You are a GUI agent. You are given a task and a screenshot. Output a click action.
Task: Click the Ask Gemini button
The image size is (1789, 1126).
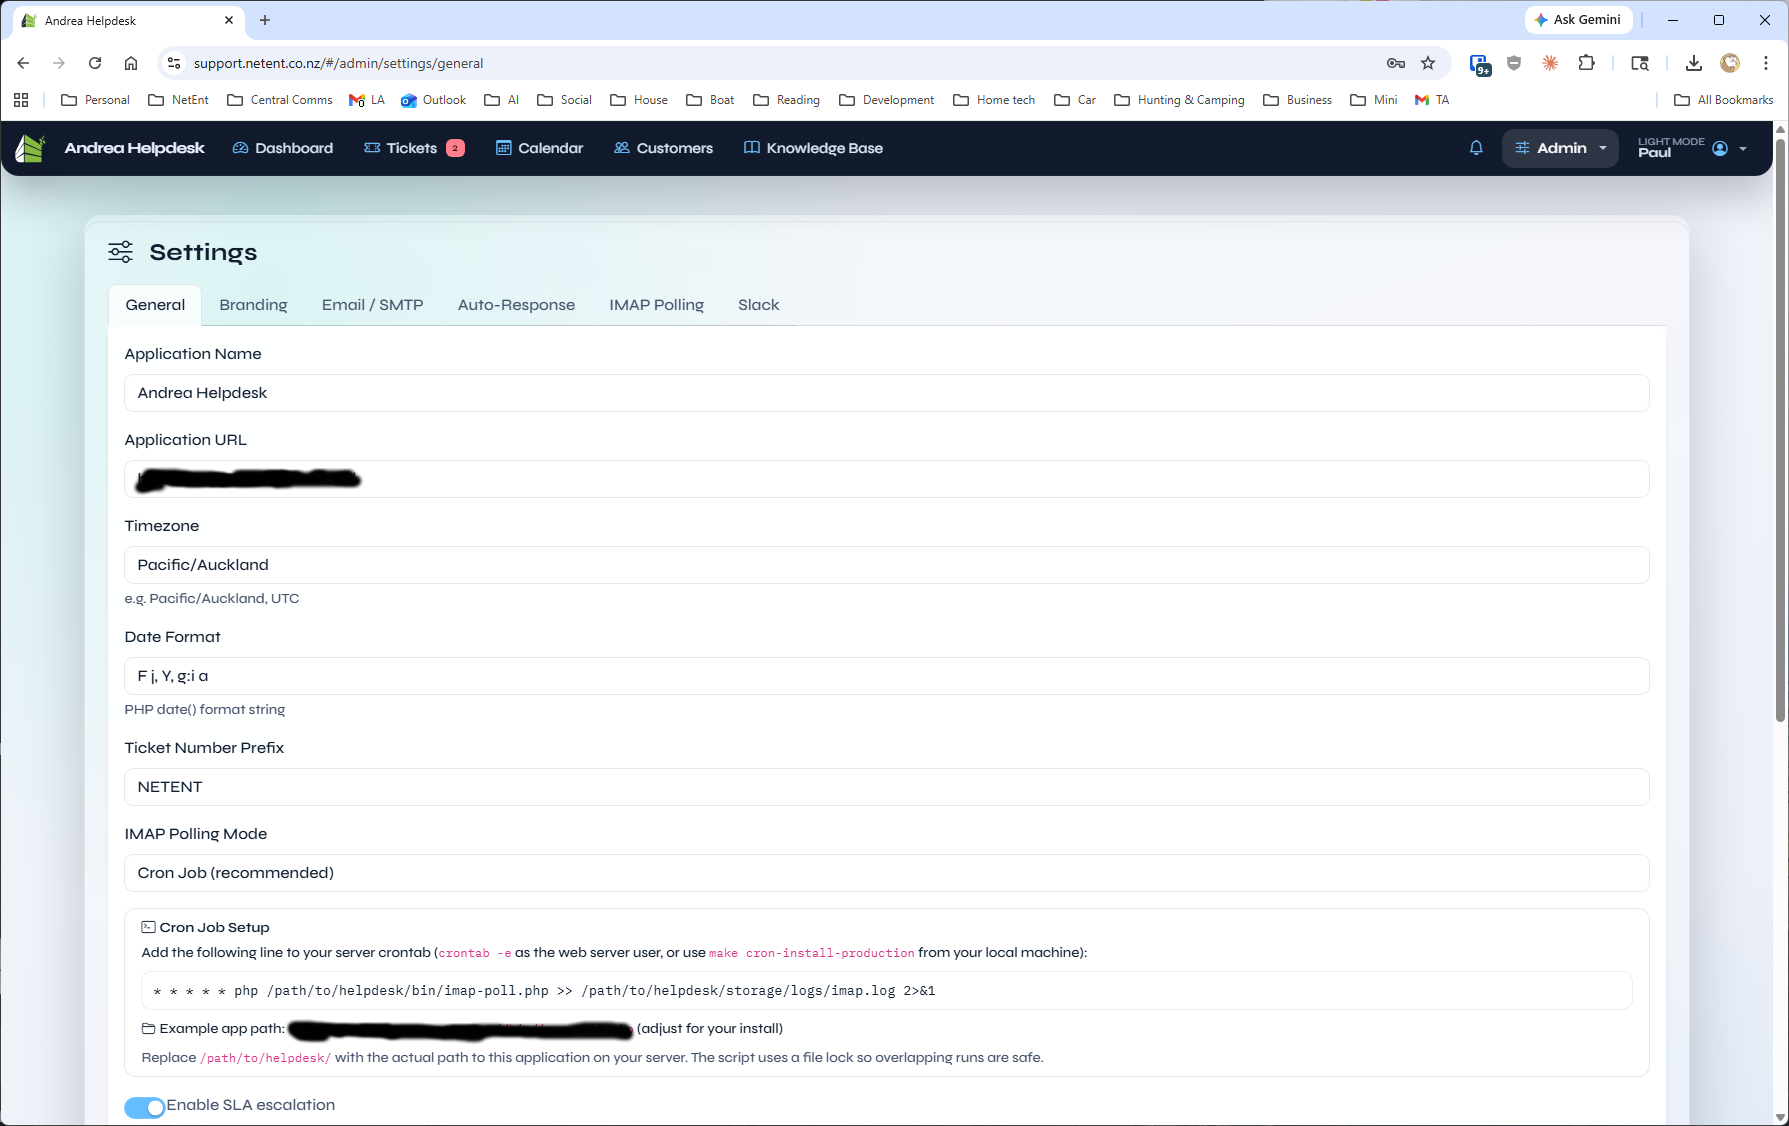click(x=1578, y=19)
